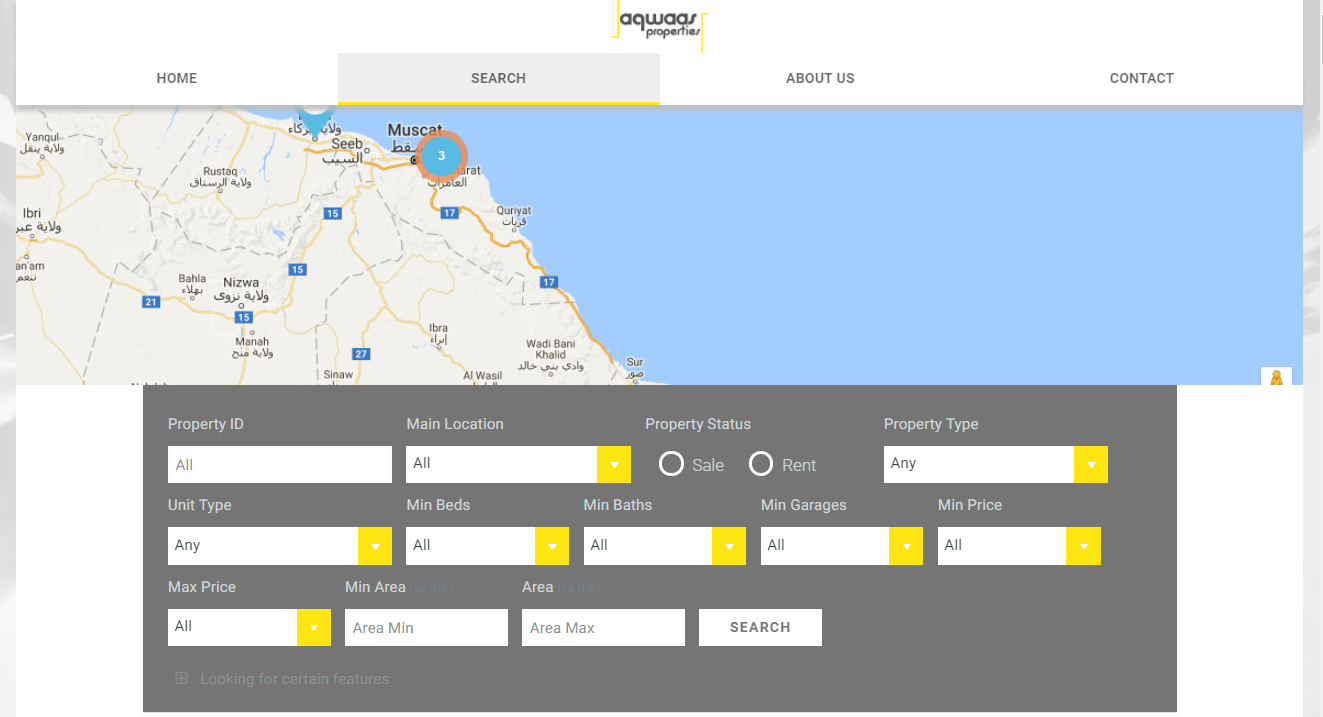Open the Min Beds dropdown

click(487, 546)
